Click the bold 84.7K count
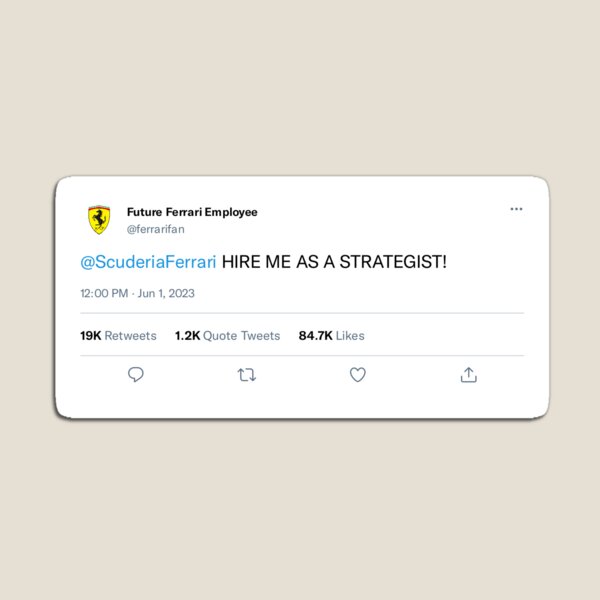 pyautogui.click(x=315, y=336)
